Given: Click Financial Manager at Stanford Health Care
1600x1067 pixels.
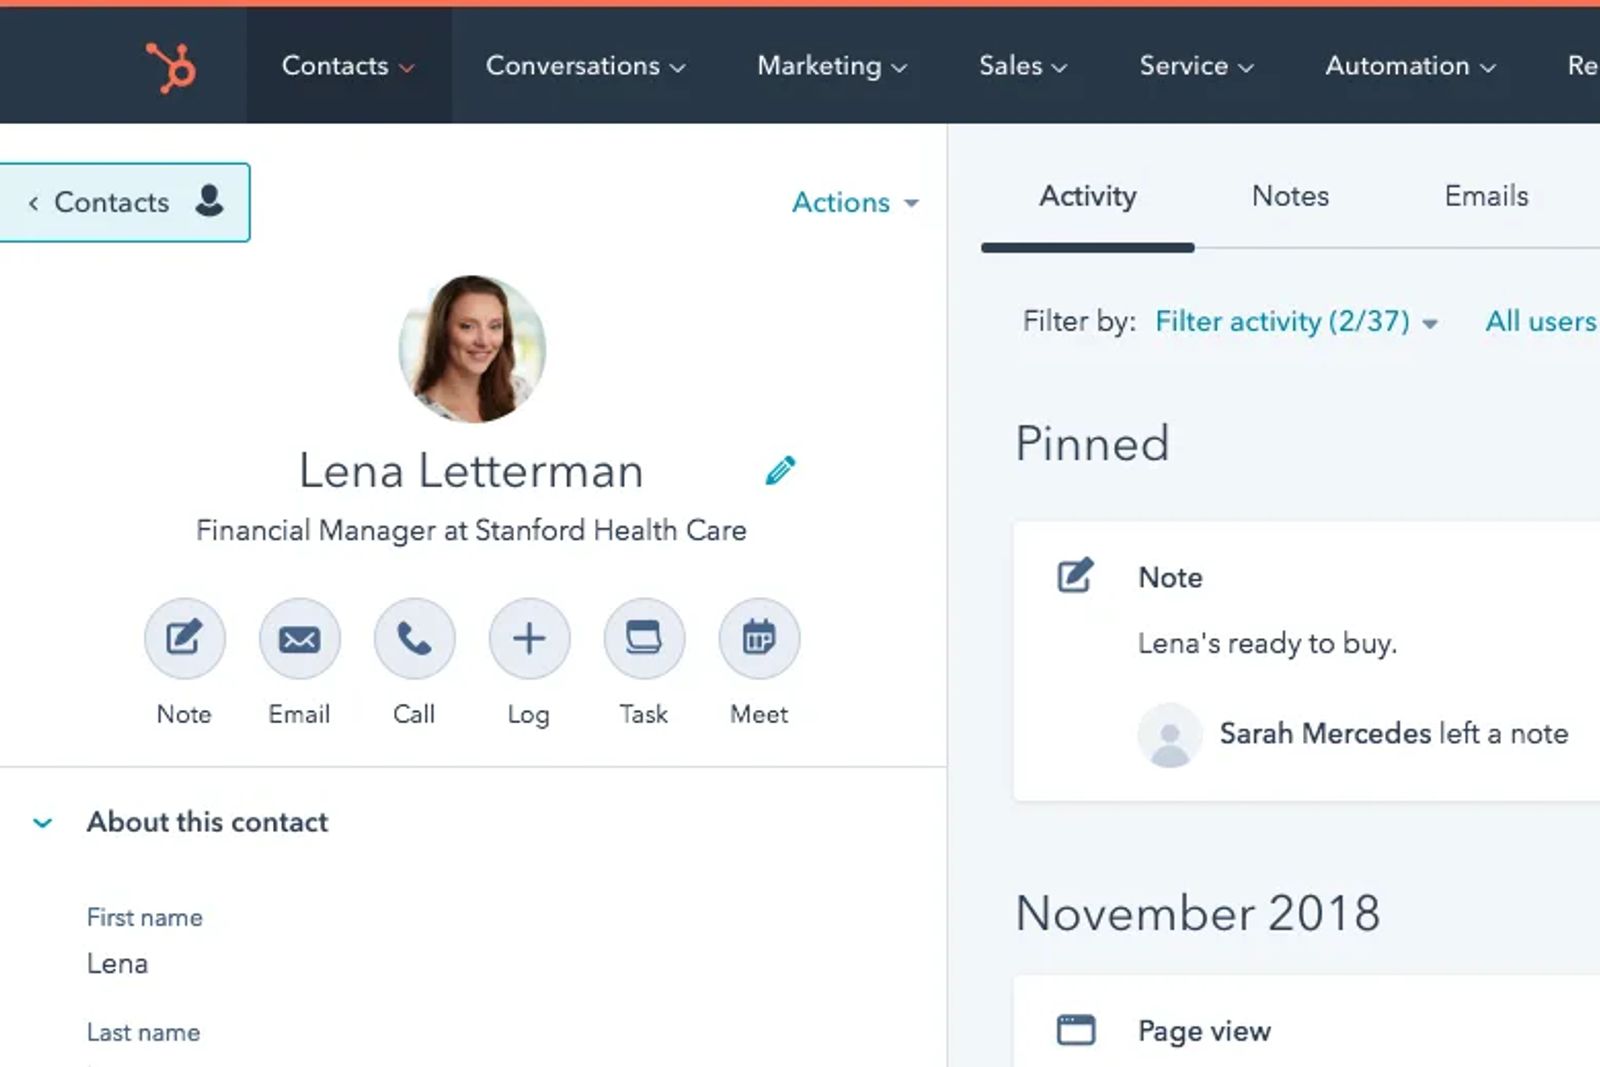Looking at the screenshot, I should pyautogui.click(x=471, y=530).
